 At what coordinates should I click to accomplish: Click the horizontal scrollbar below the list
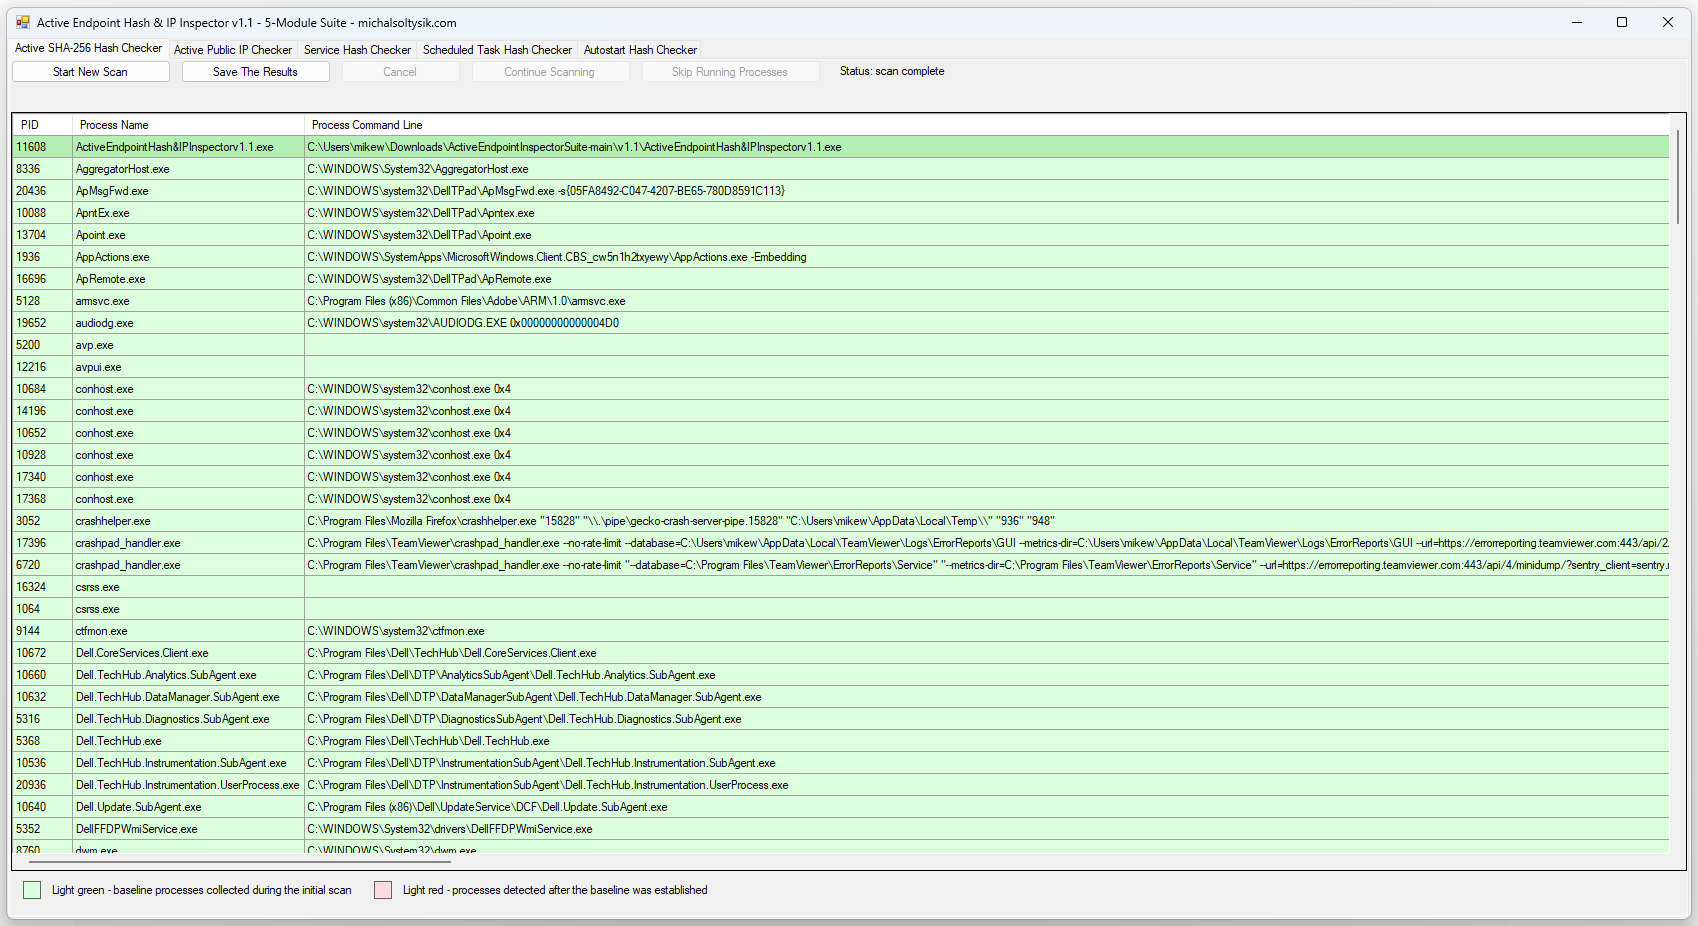pos(240,861)
